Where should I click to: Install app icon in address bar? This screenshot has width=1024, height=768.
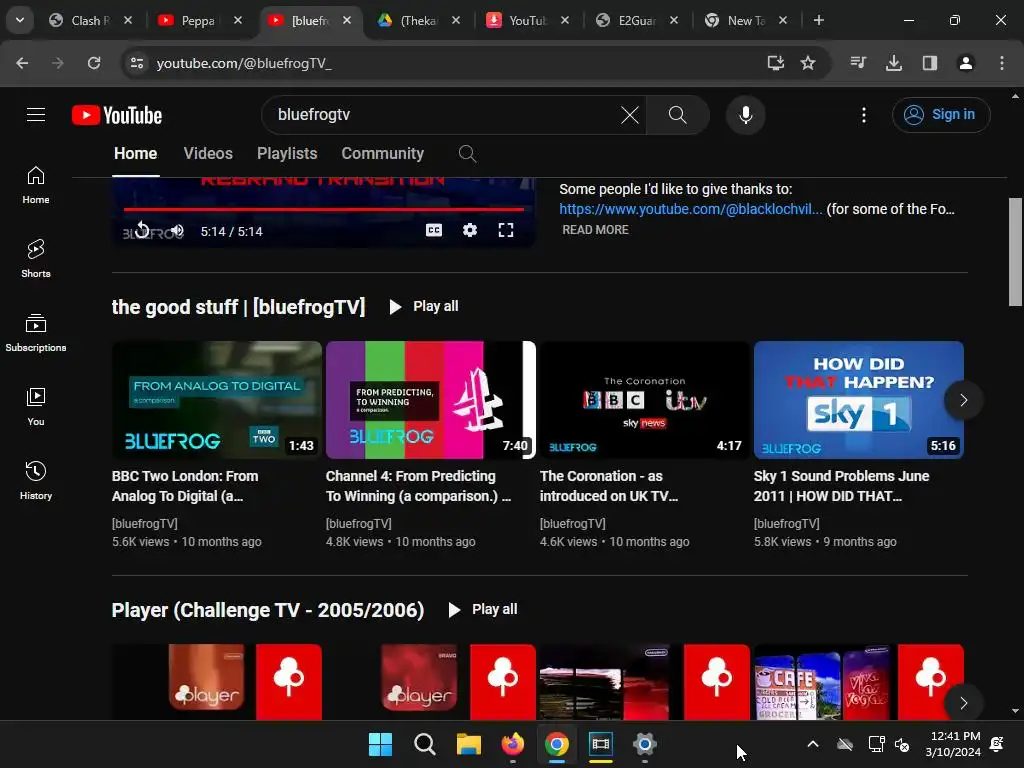pyautogui.click(x=775, y=63)
